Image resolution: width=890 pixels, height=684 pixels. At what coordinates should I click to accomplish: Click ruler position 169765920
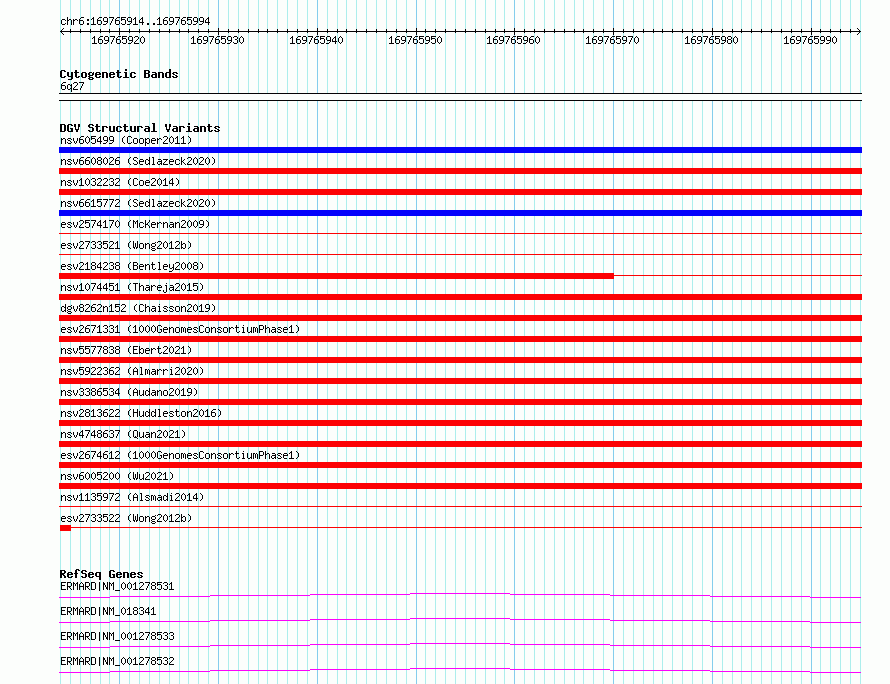point(118,40)
